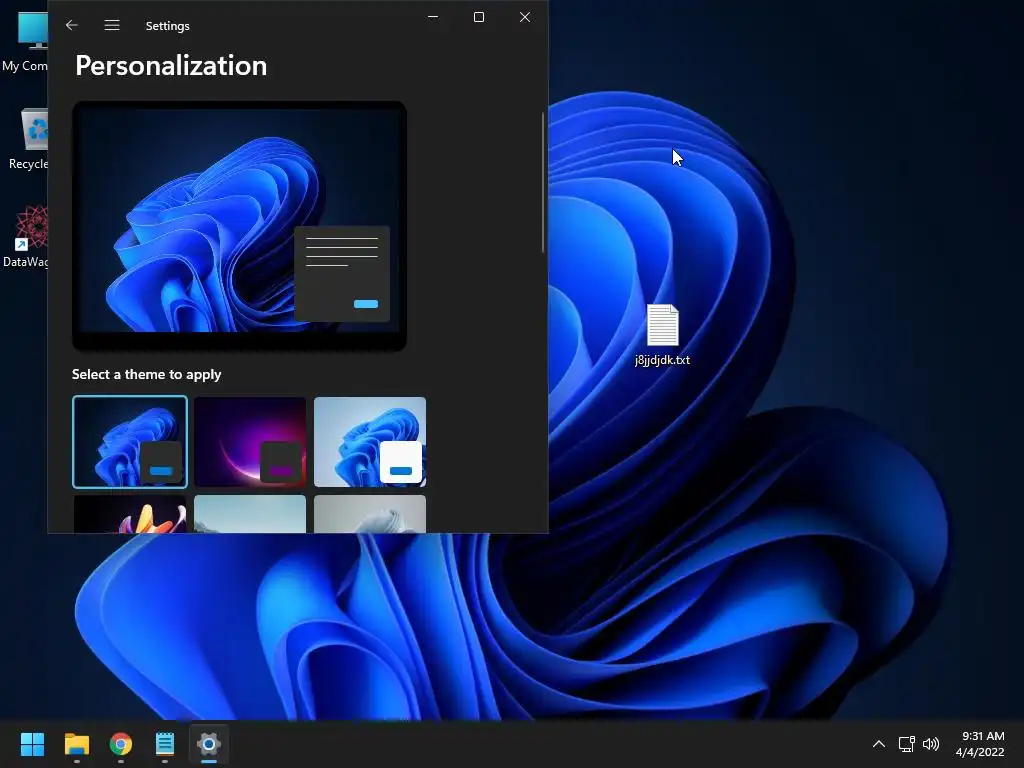
Task: Choose the colorful flower theme thumbnail
Action: click(130, 514)
